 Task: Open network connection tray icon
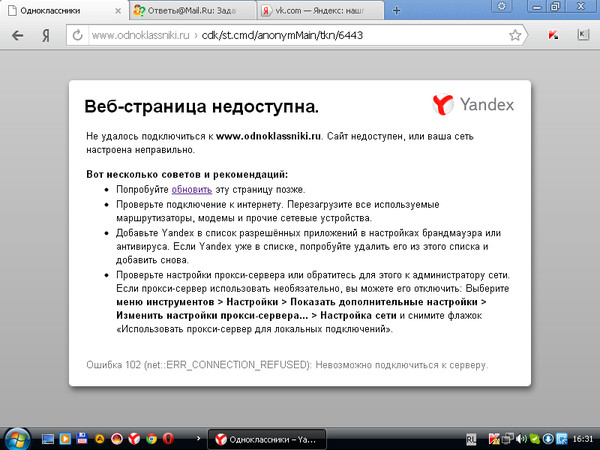point(508,439)
